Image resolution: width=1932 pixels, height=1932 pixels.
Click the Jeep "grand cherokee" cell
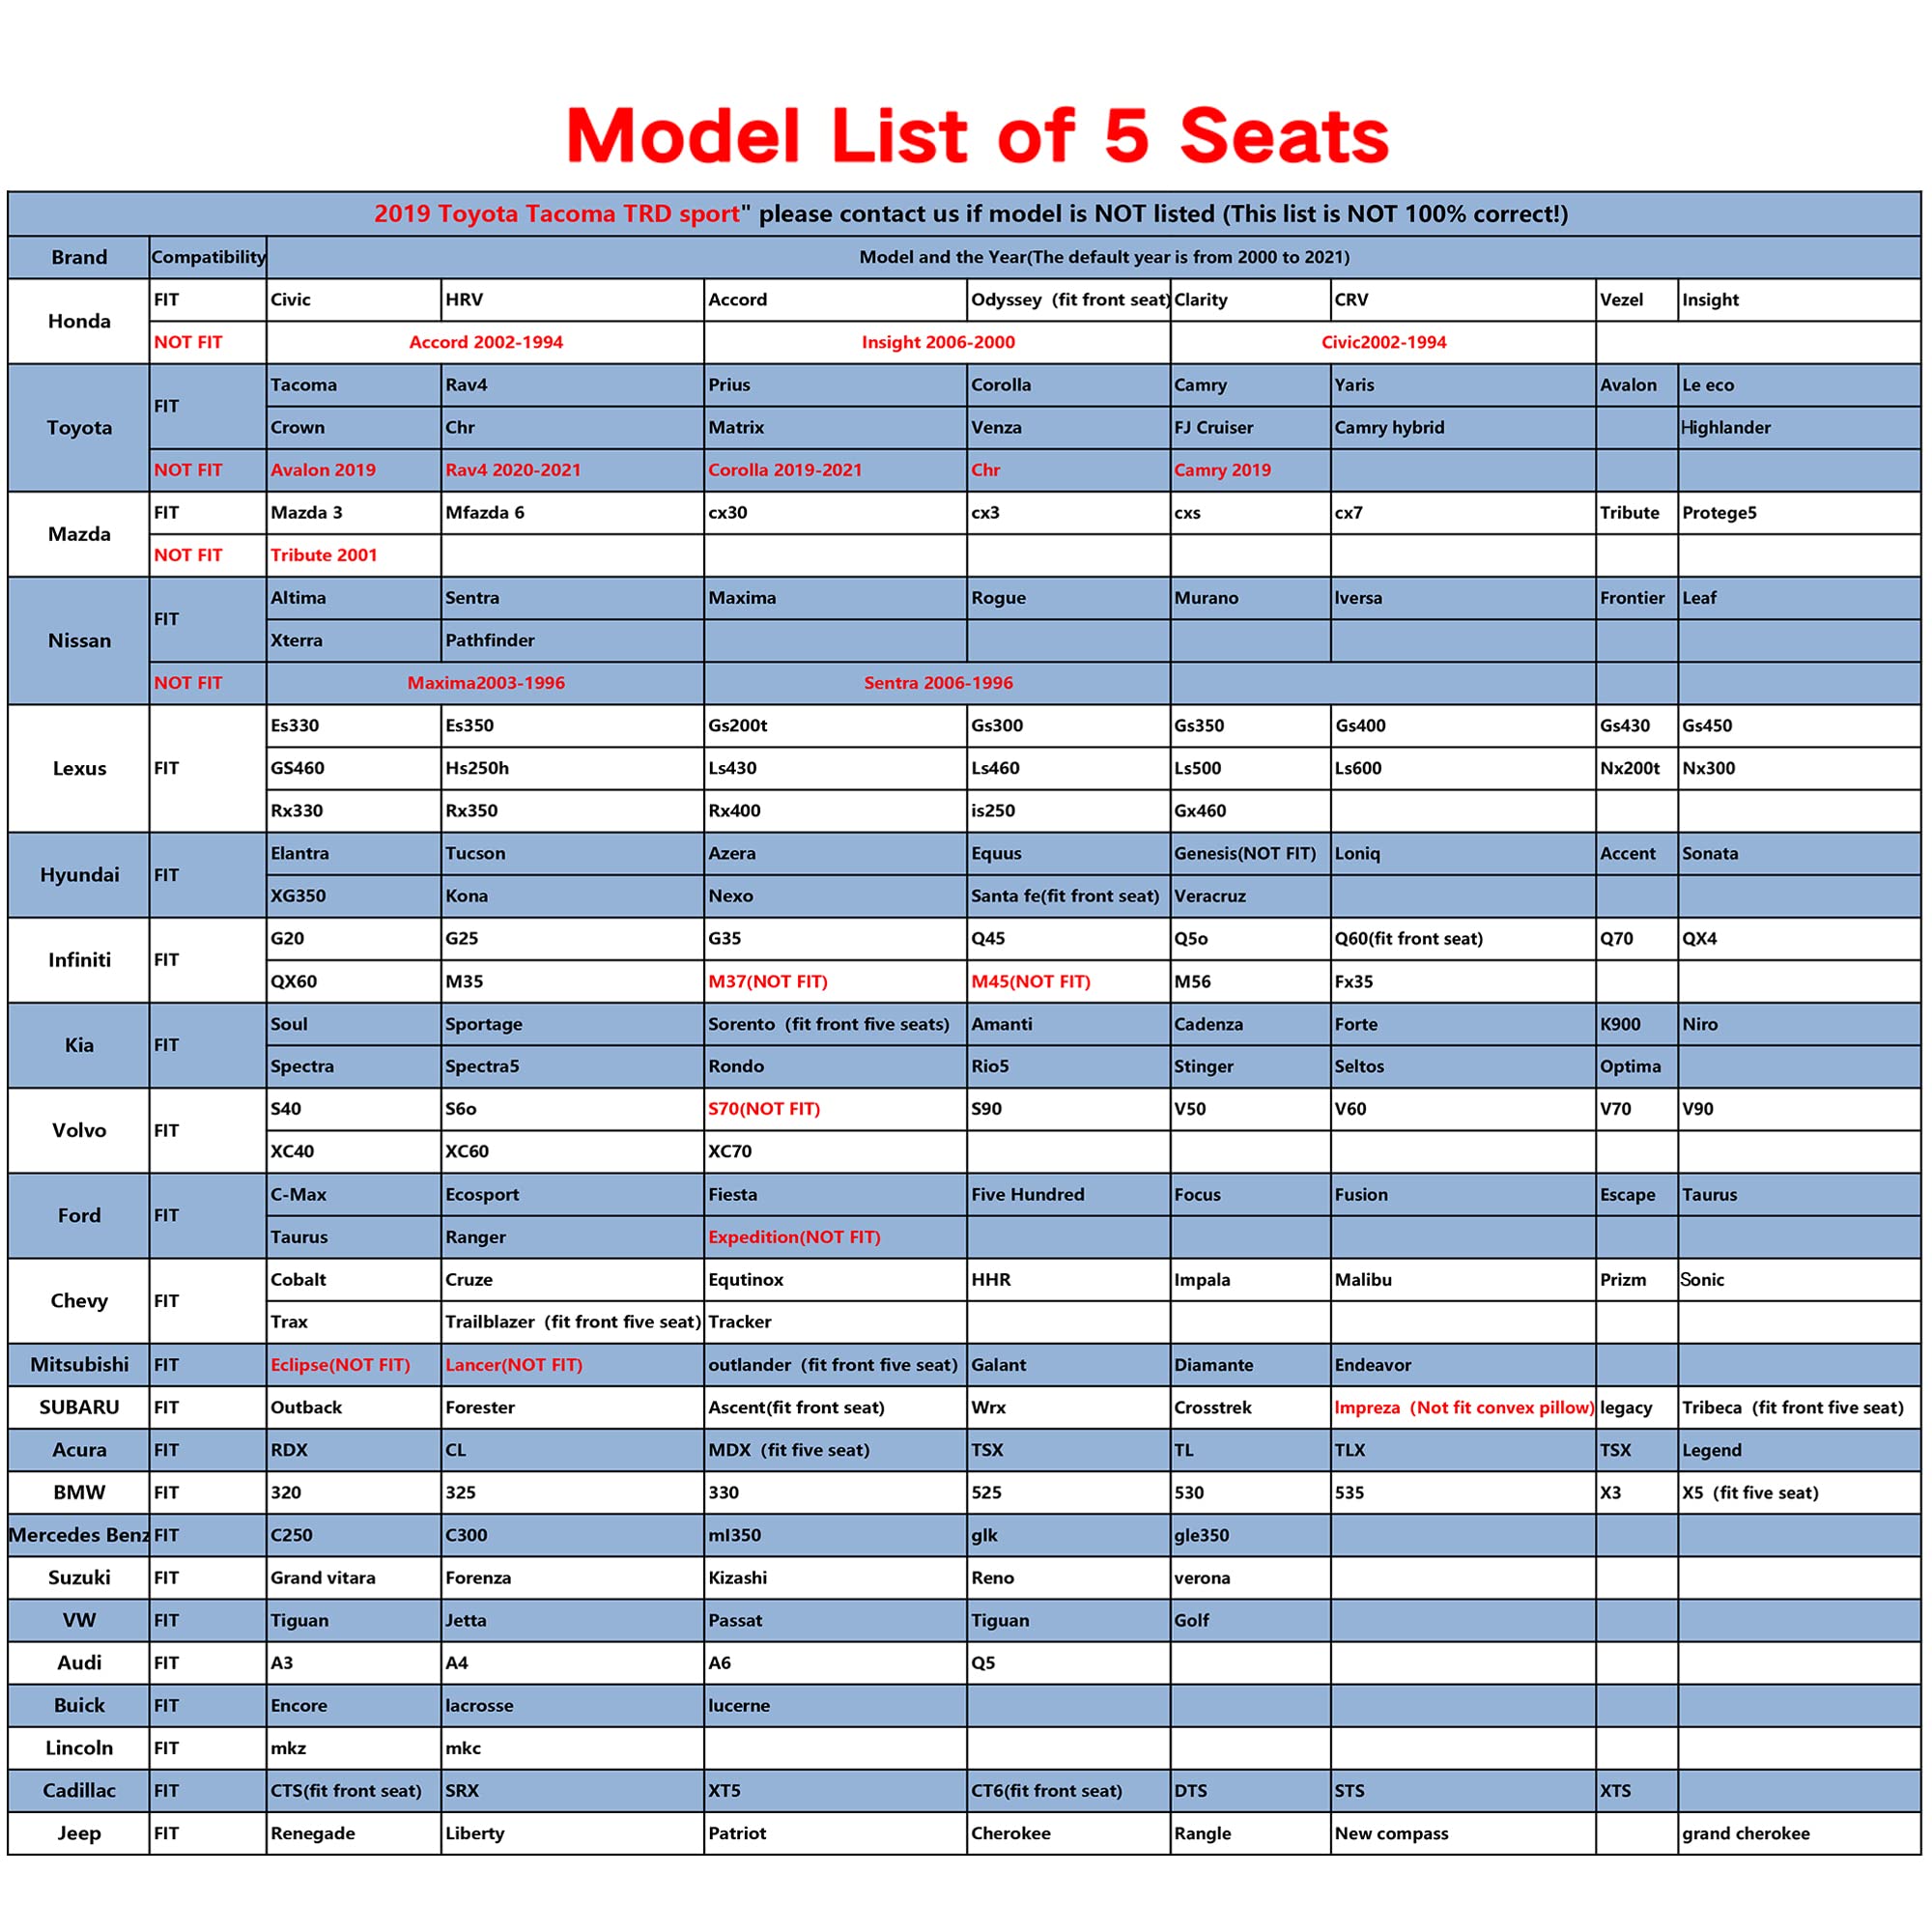click(1746, 1833)
